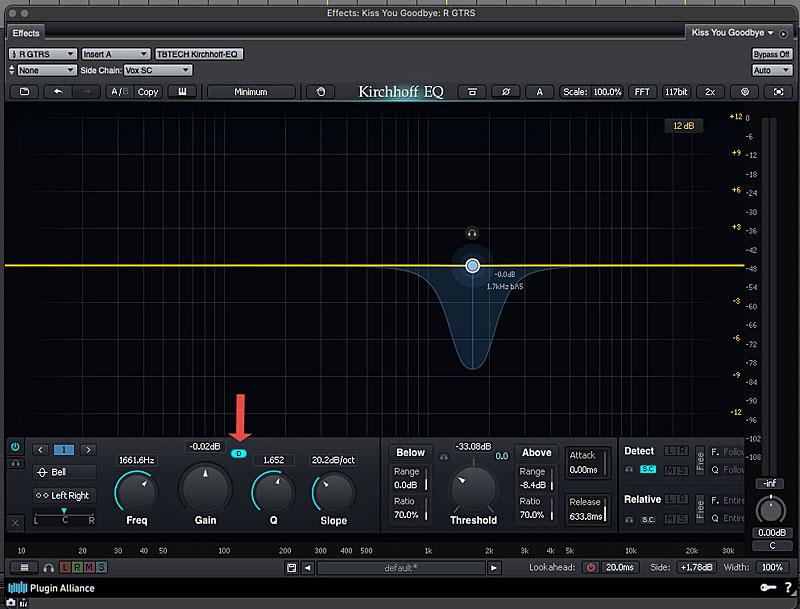The image size is (800, 609).
Task: Open the Bell filter type selector
Action: click(x=64, y=472)
